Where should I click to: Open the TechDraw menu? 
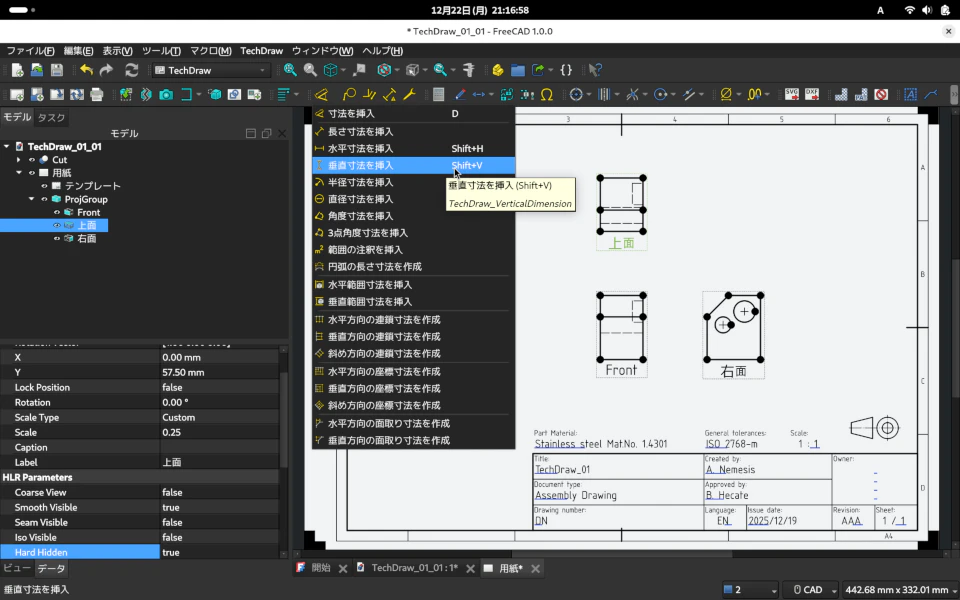pos(261,51)
